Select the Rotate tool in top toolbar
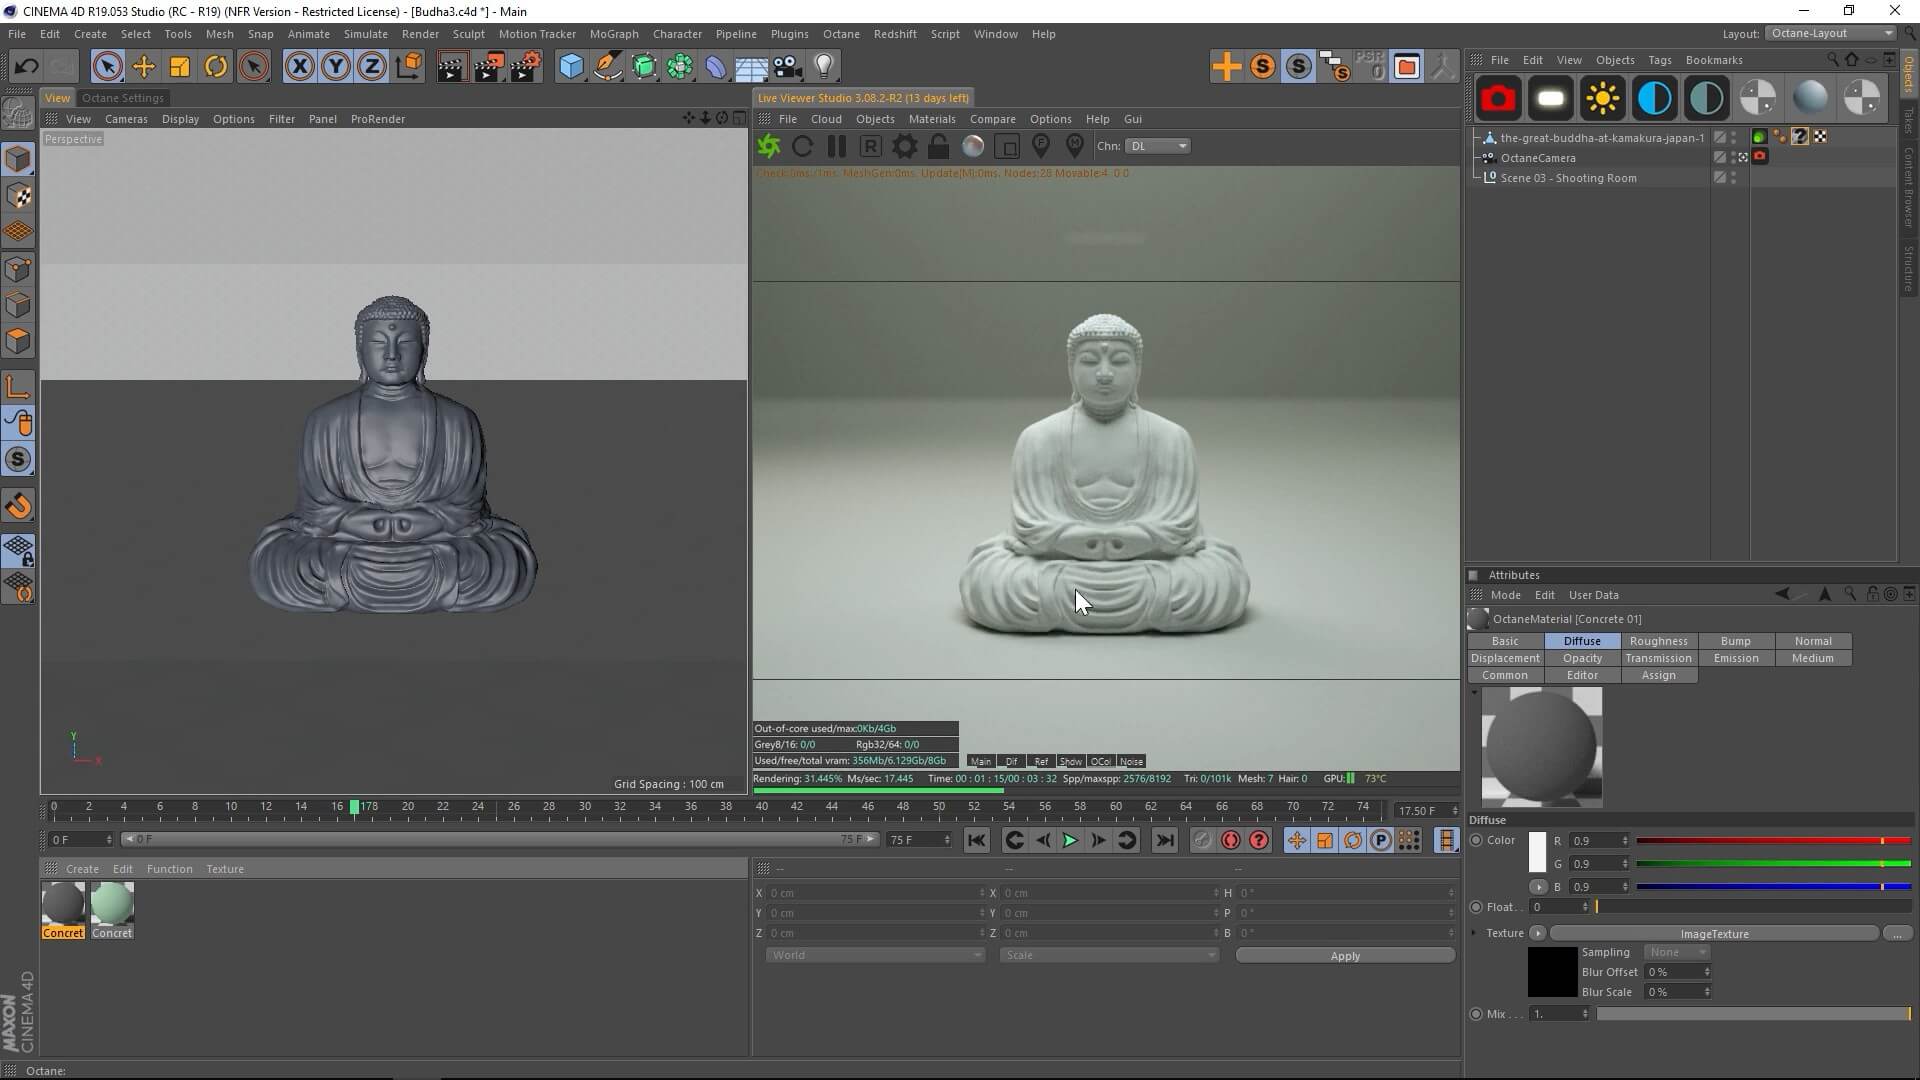This screenshot has height=1080, width=1920. click(x=216, y=66)
